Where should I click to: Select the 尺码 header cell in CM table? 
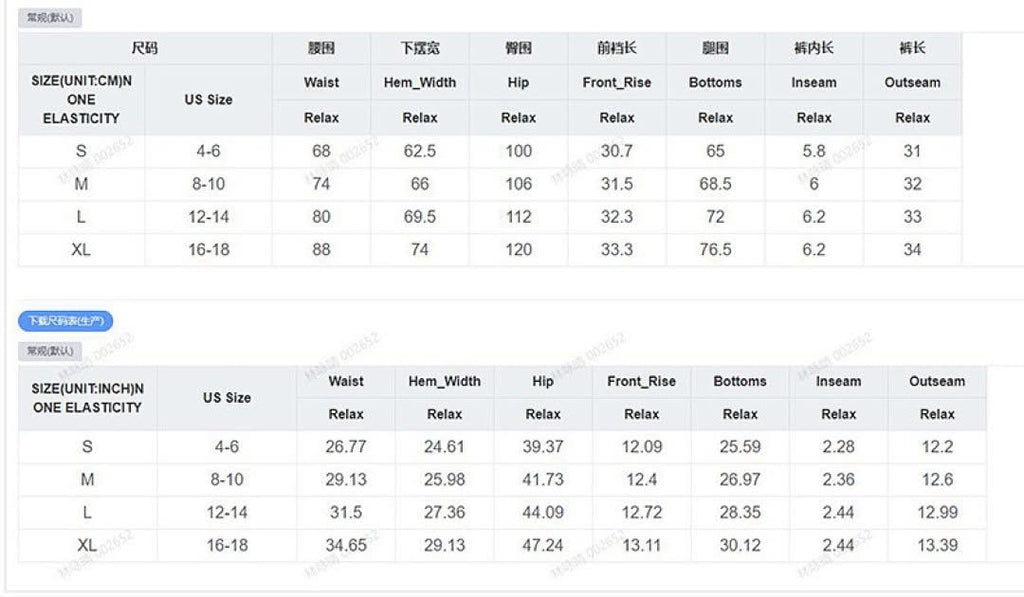[x=145, y=48]
